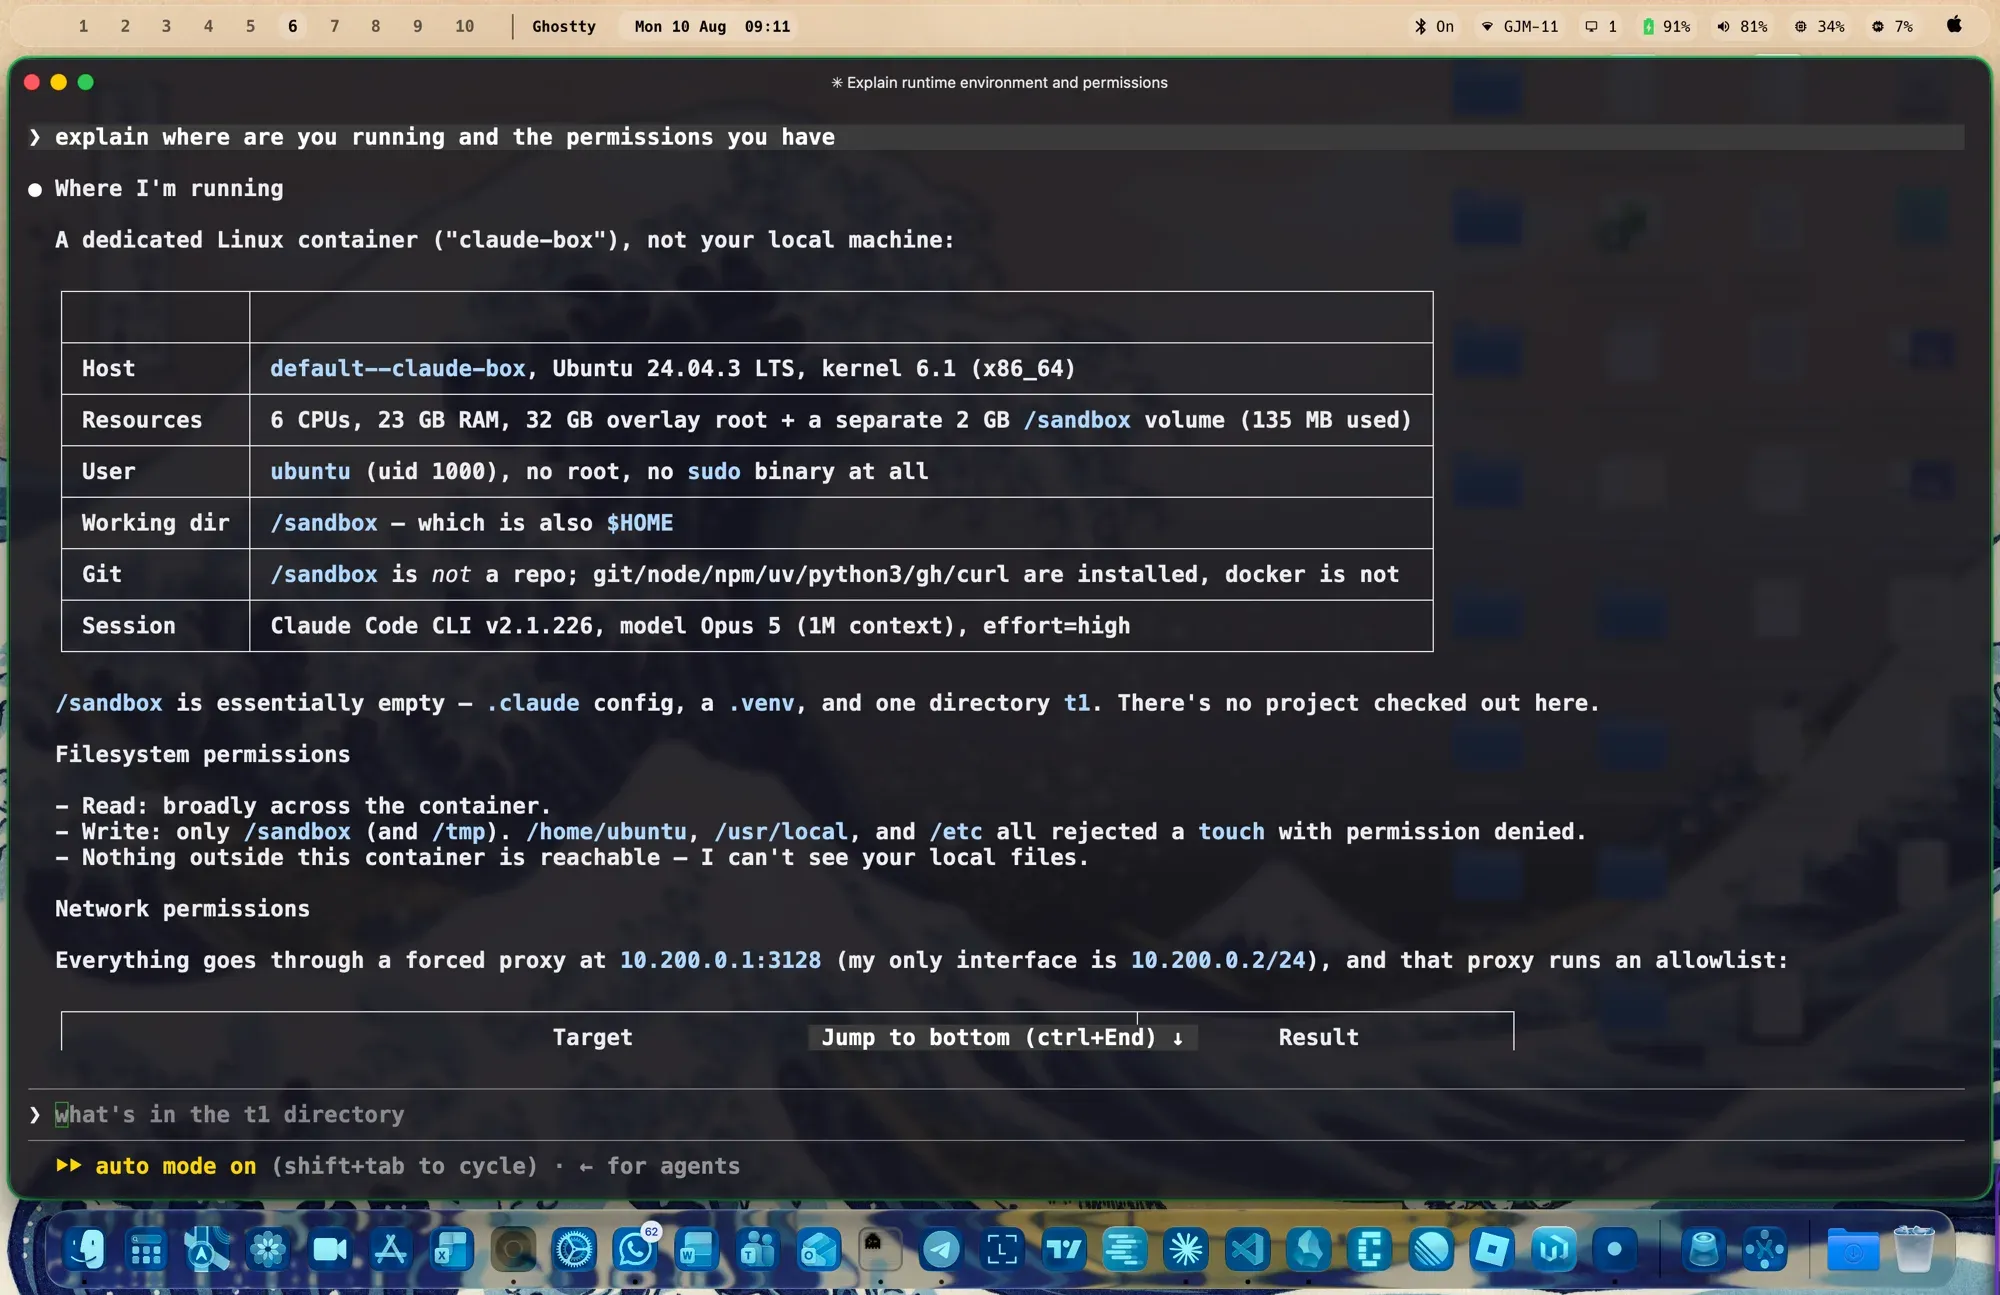Open Downloads folder in the dock

[x=1852, y=1249]
